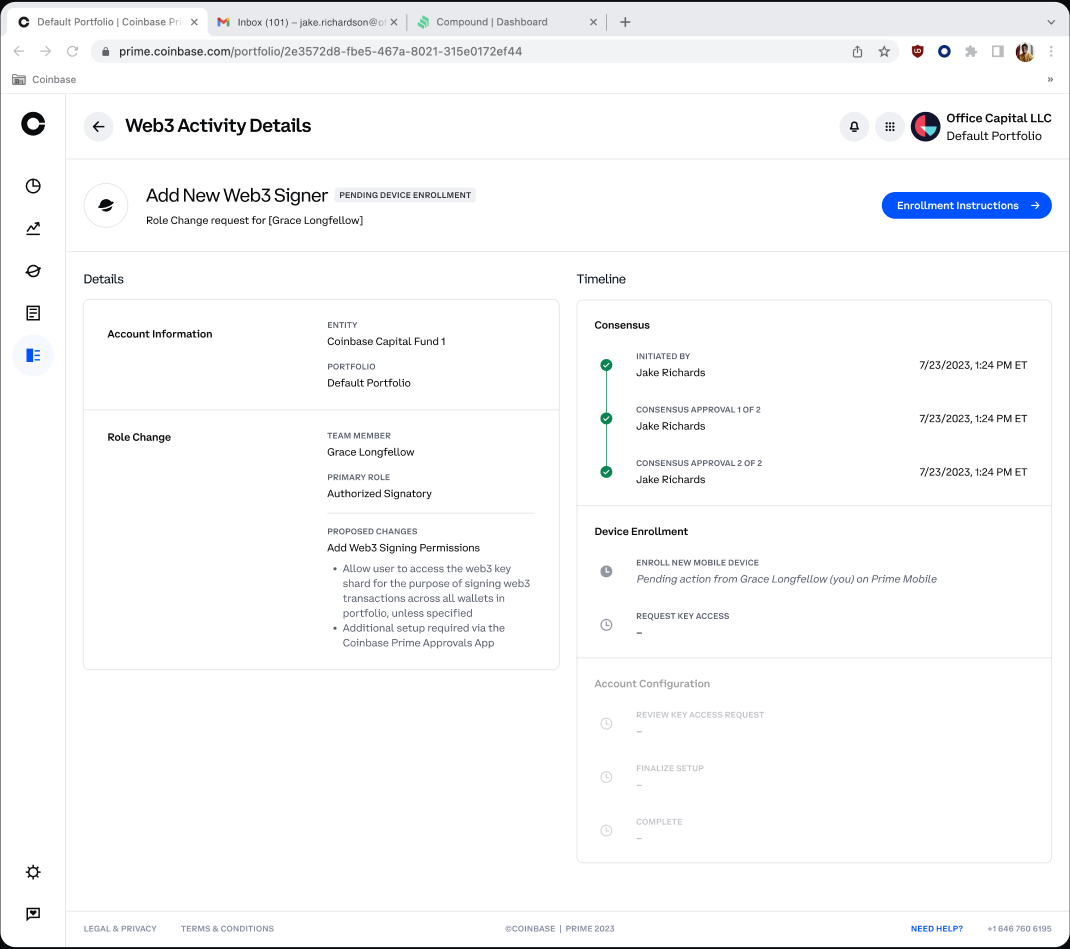
Task: Open the Web3 planet icon in sidebar
Action: tap(33, 271)
